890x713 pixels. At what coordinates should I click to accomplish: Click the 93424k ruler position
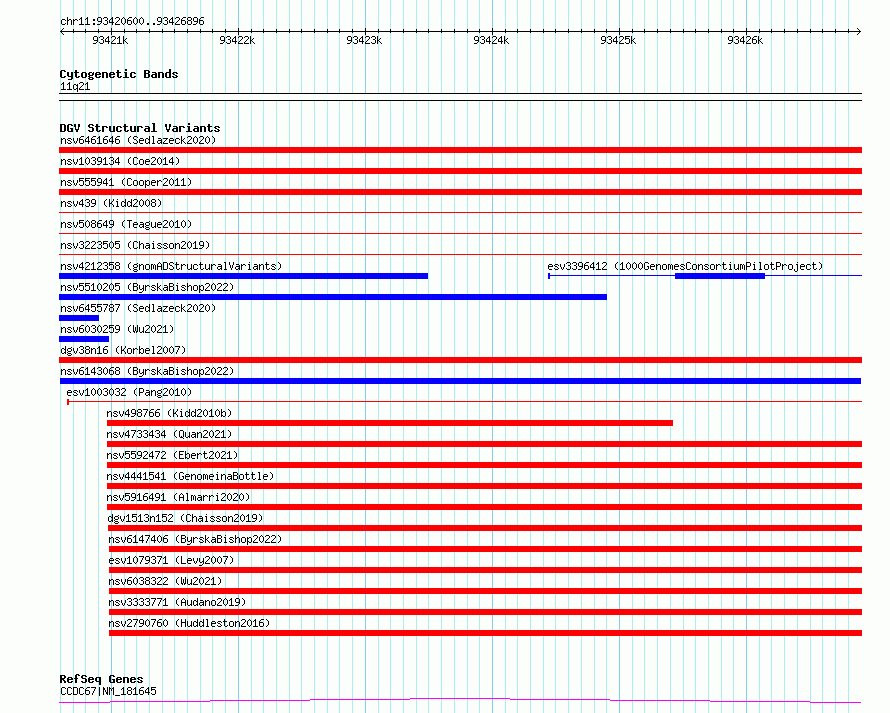click(491, 40)
